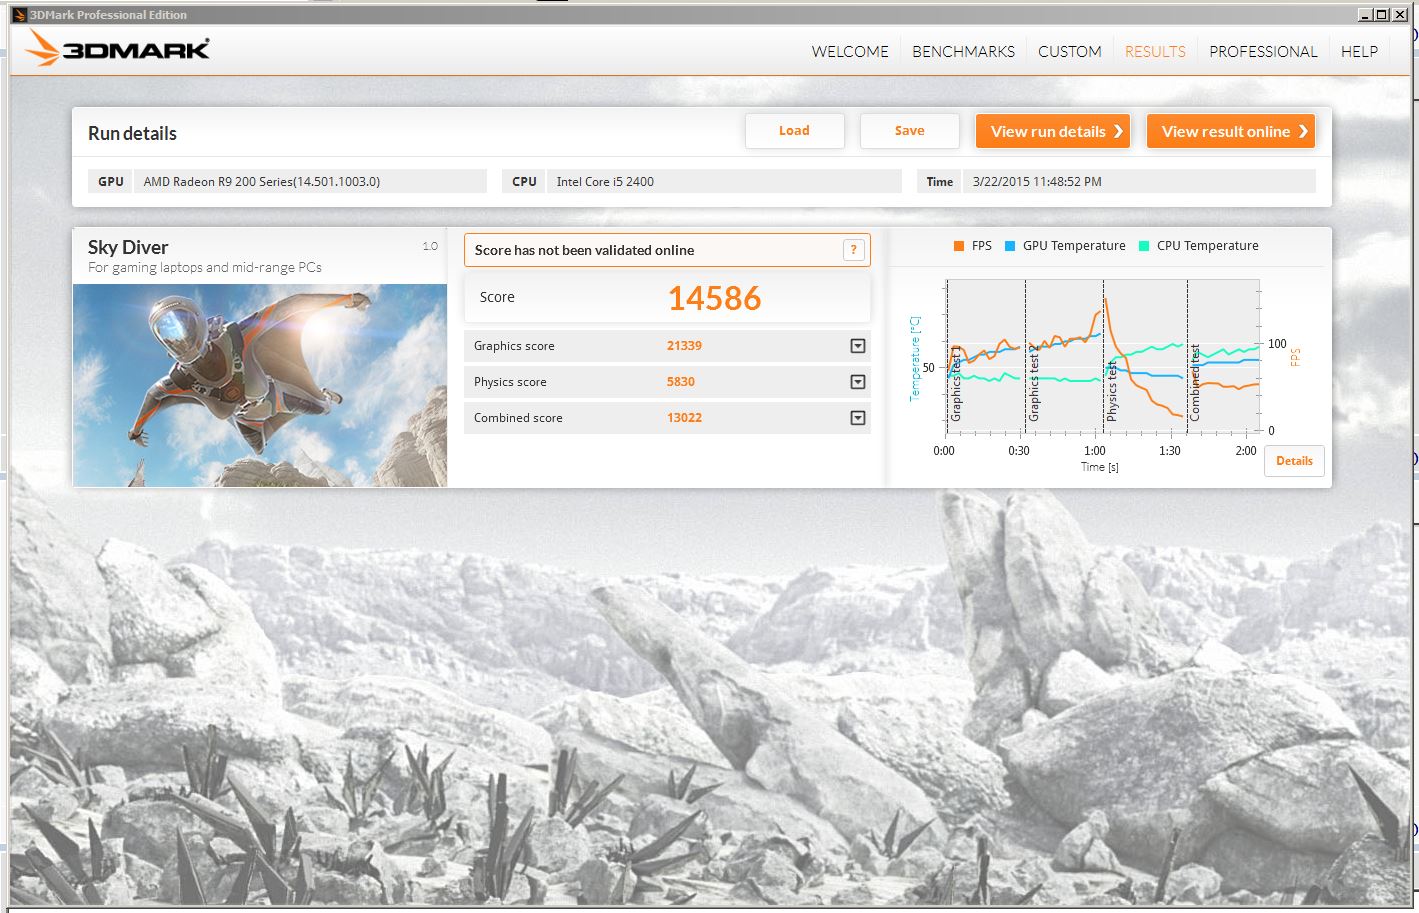Expand the Combined score details
Image resolution: width=1419 pixels, height=913 pixels.
857,418
